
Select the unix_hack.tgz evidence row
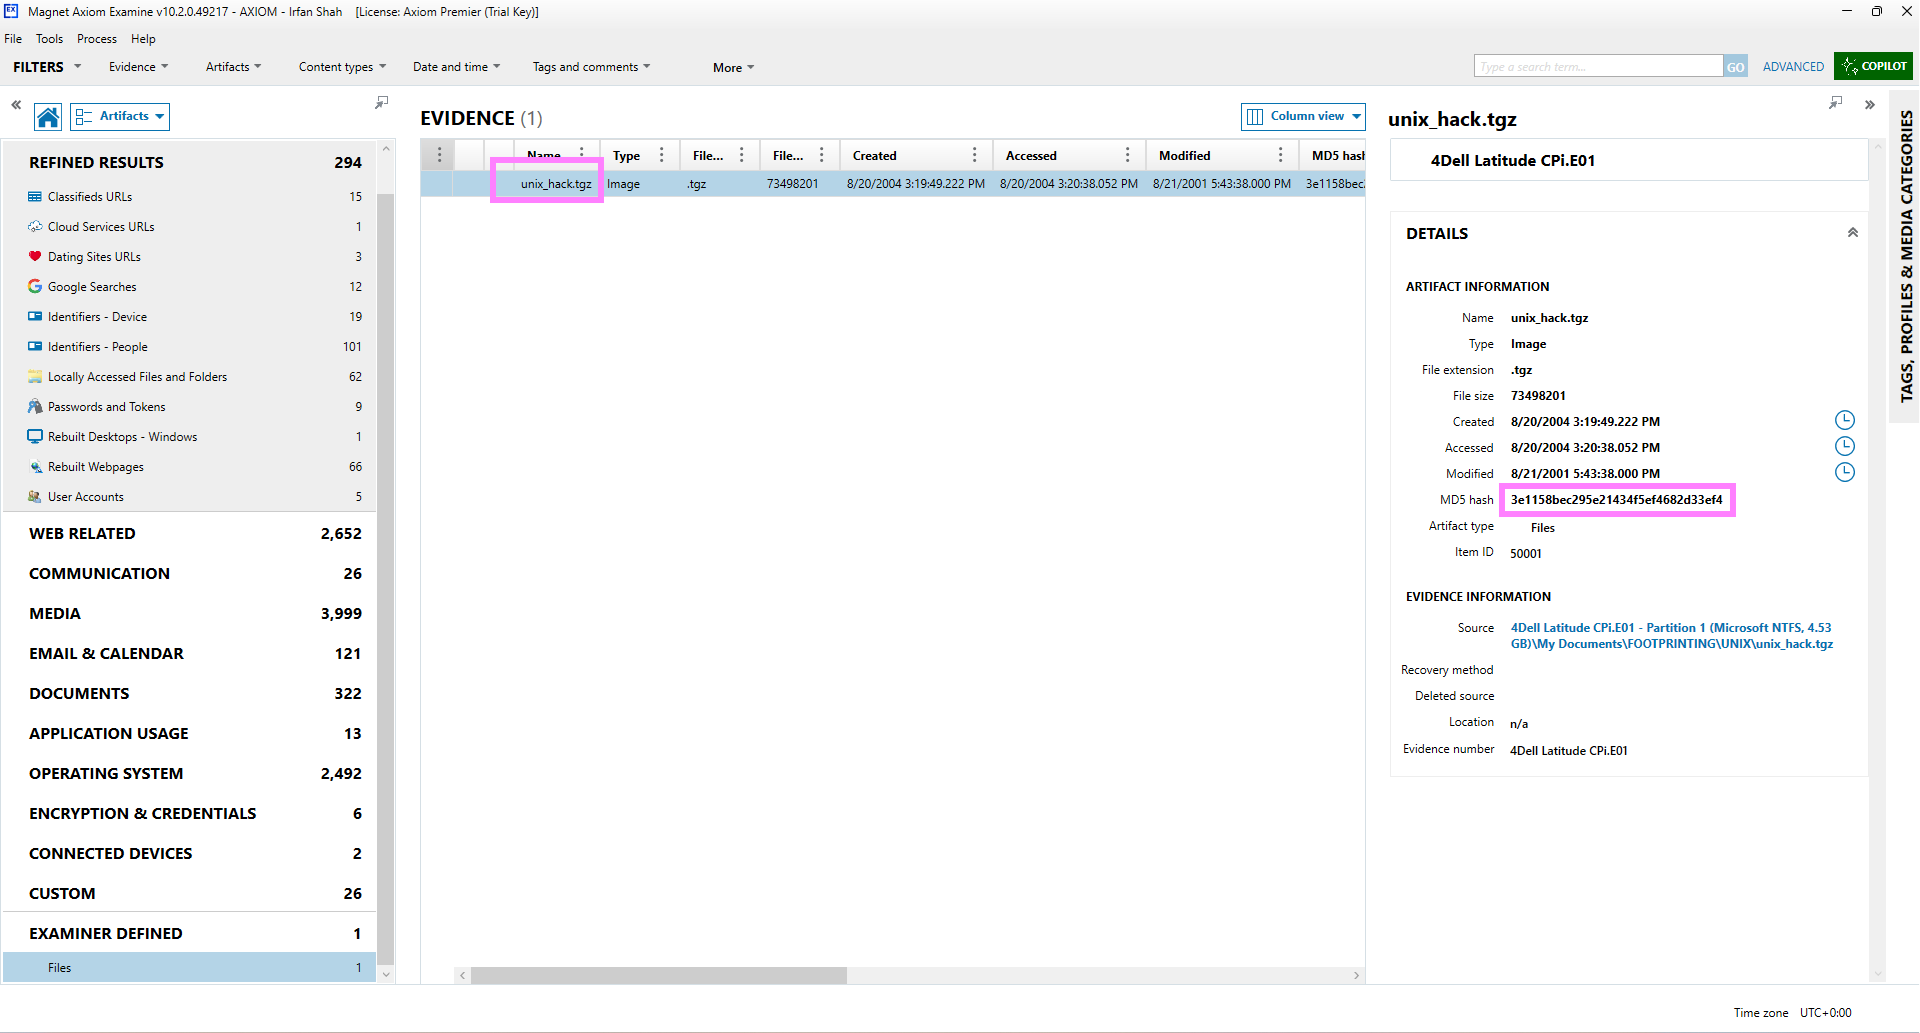click(x=892, y=184)
